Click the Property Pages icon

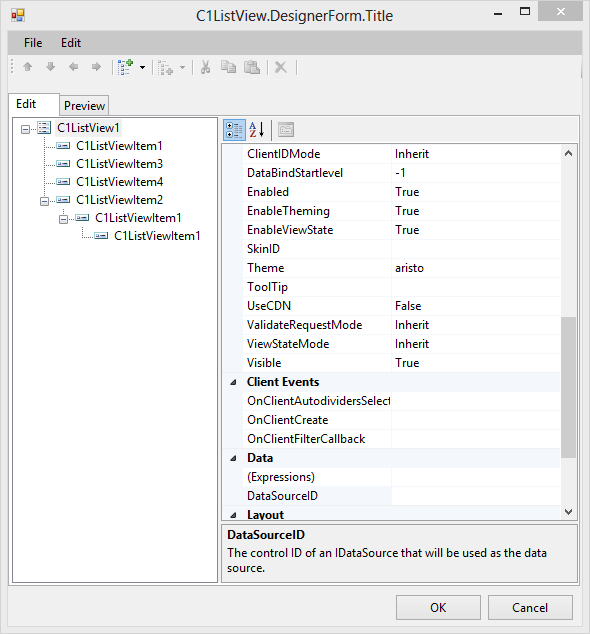(286, 130)
